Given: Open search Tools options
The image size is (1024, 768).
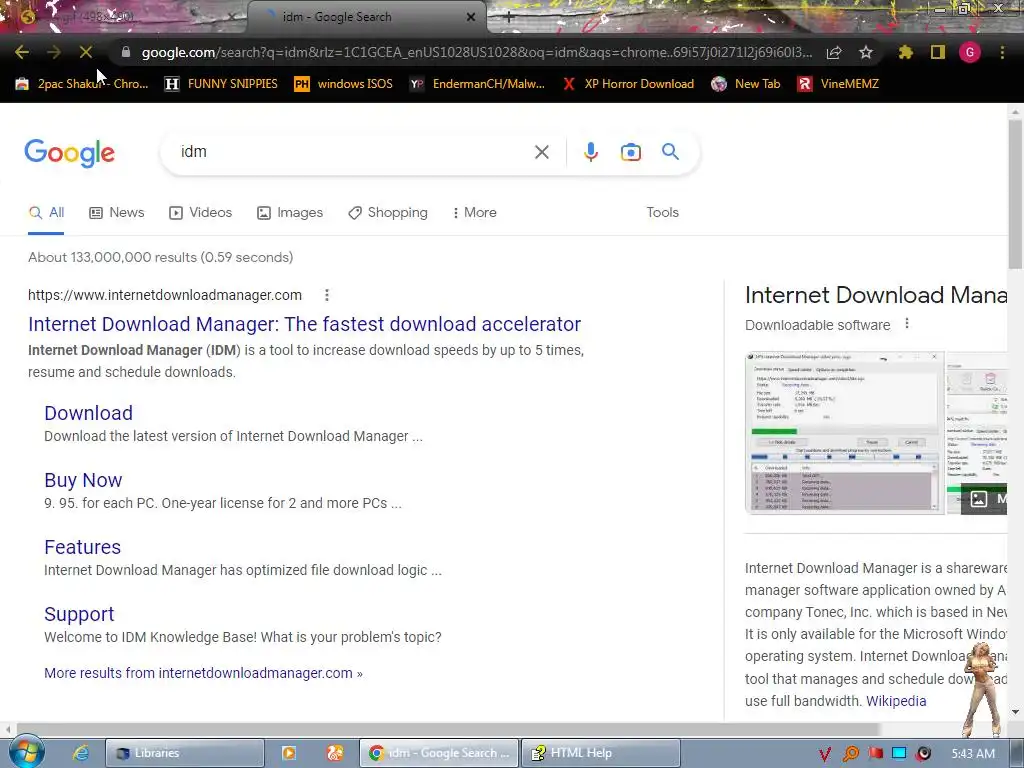Looking at the screenshot, I should (x=662, y=213).
